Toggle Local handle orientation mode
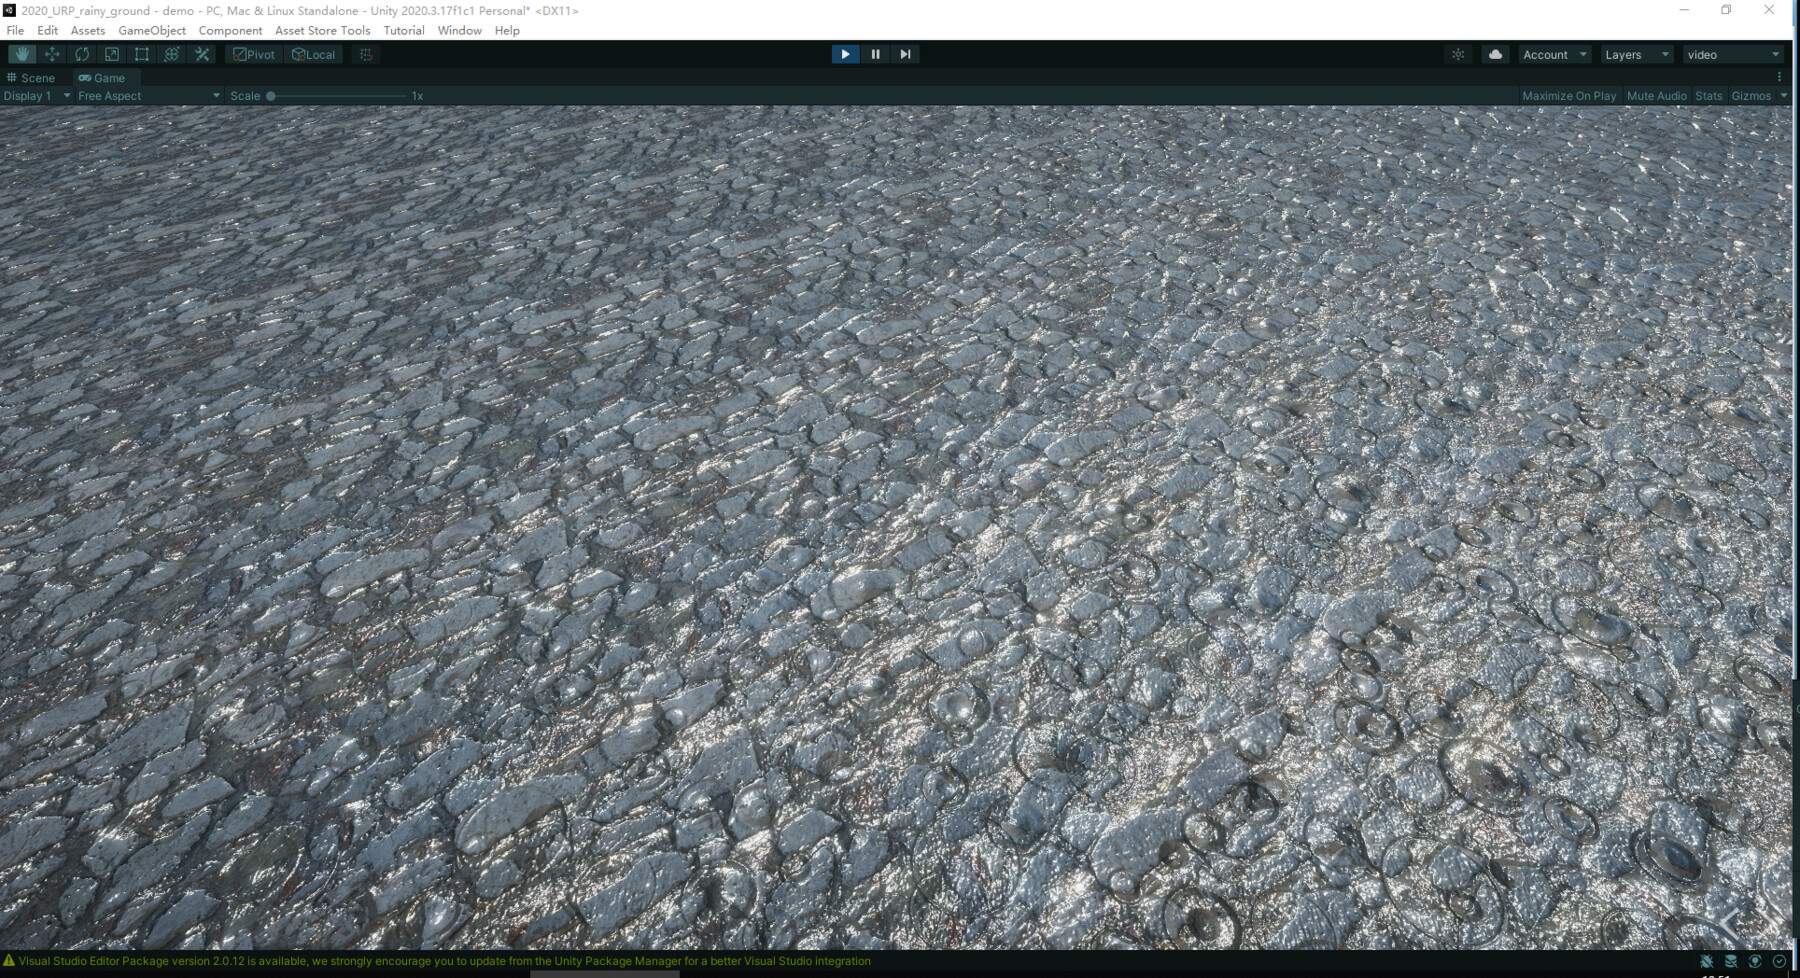 pyautogui.click(x=313, y=54)
